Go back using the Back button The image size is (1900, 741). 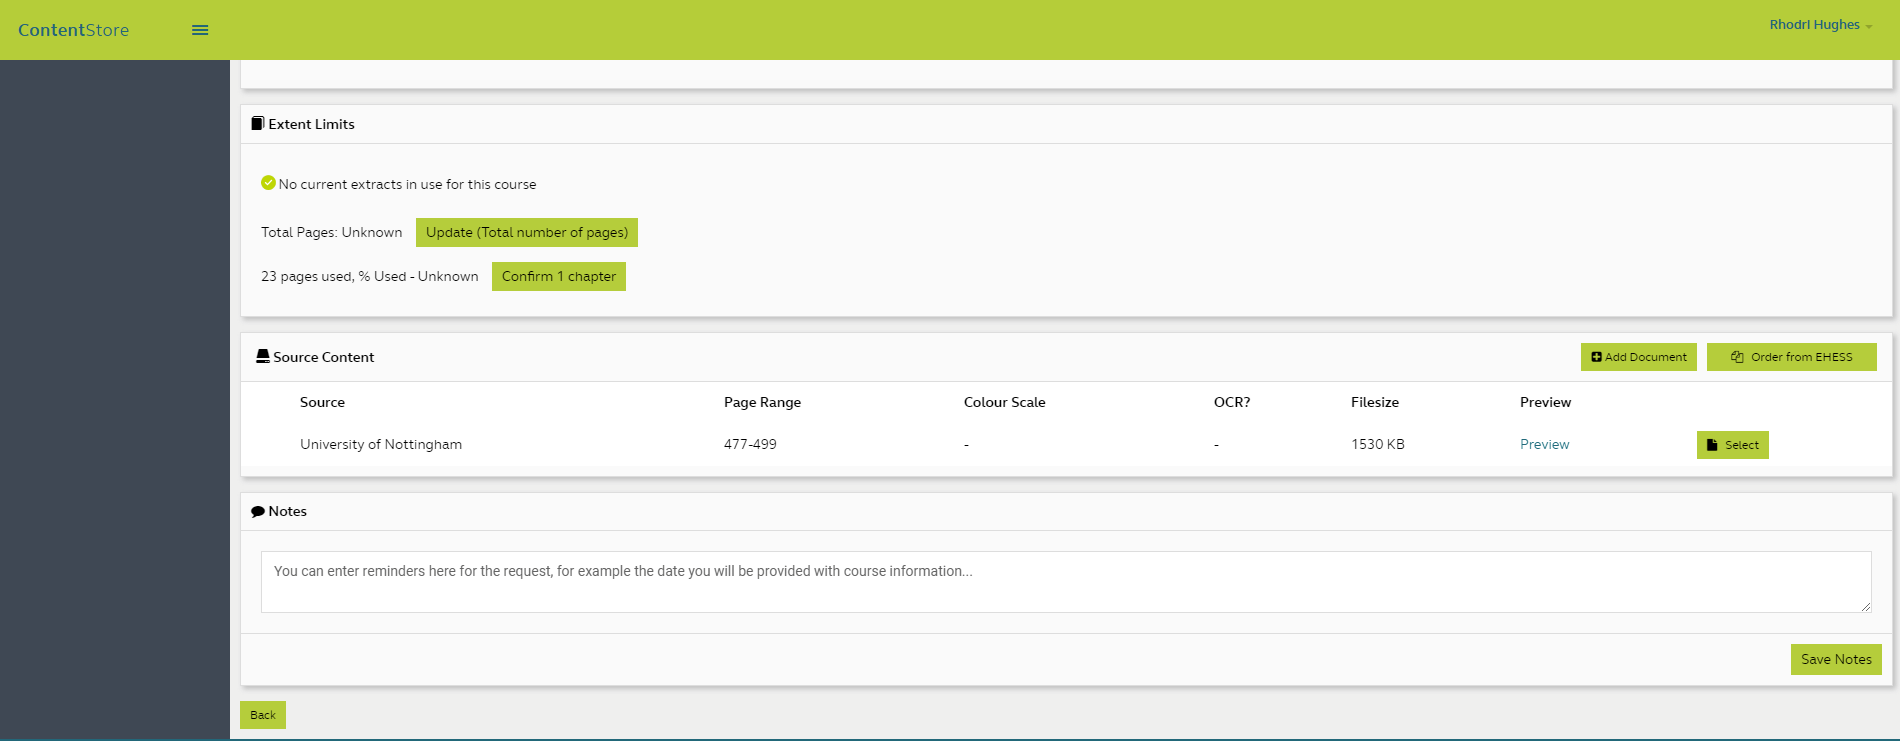[x=263, y=715]
